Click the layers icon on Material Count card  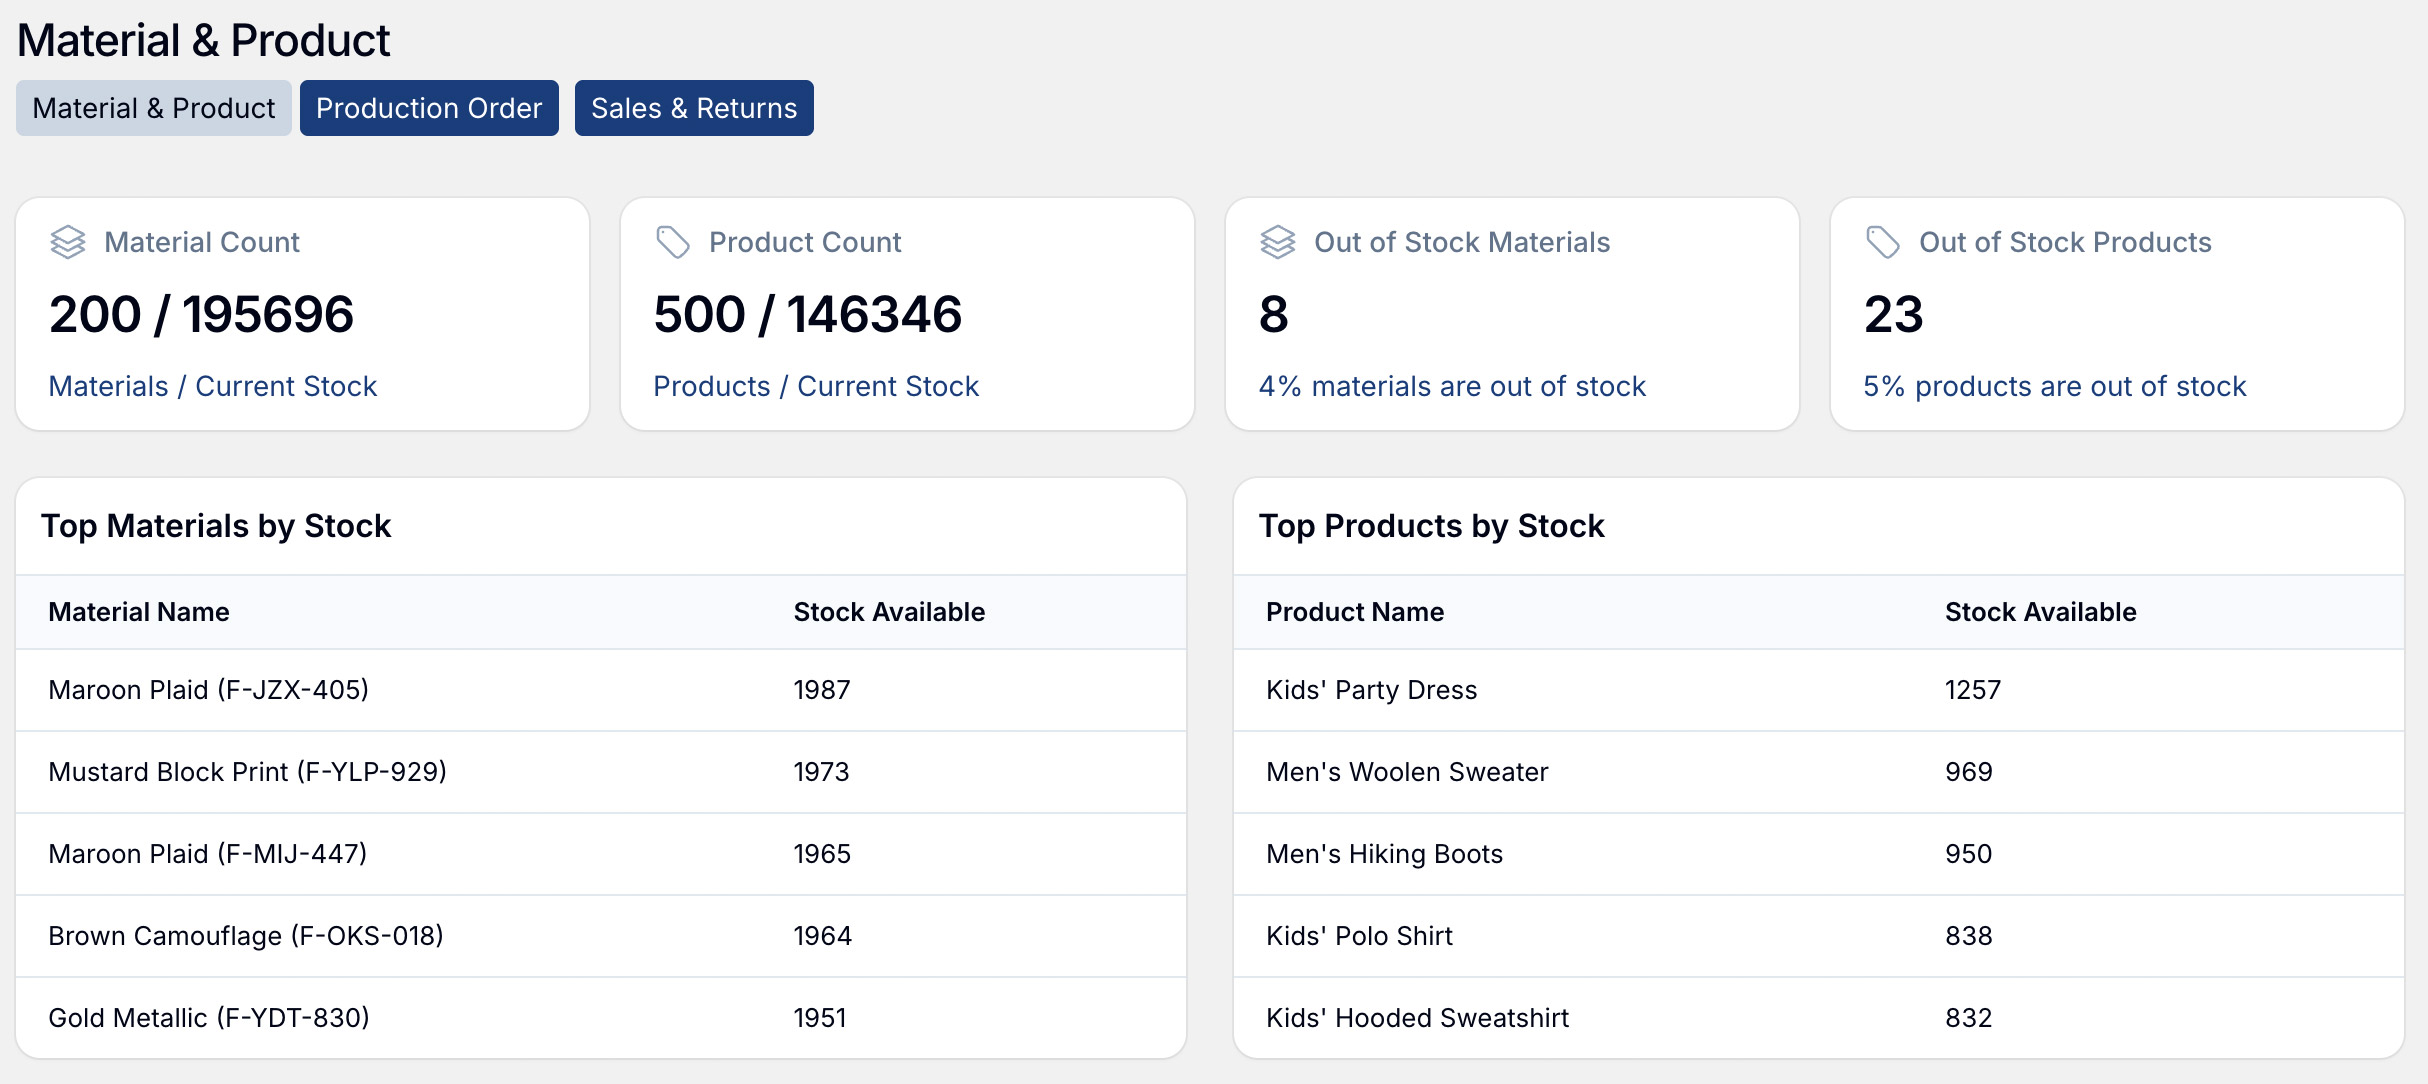tap(67, 241)
